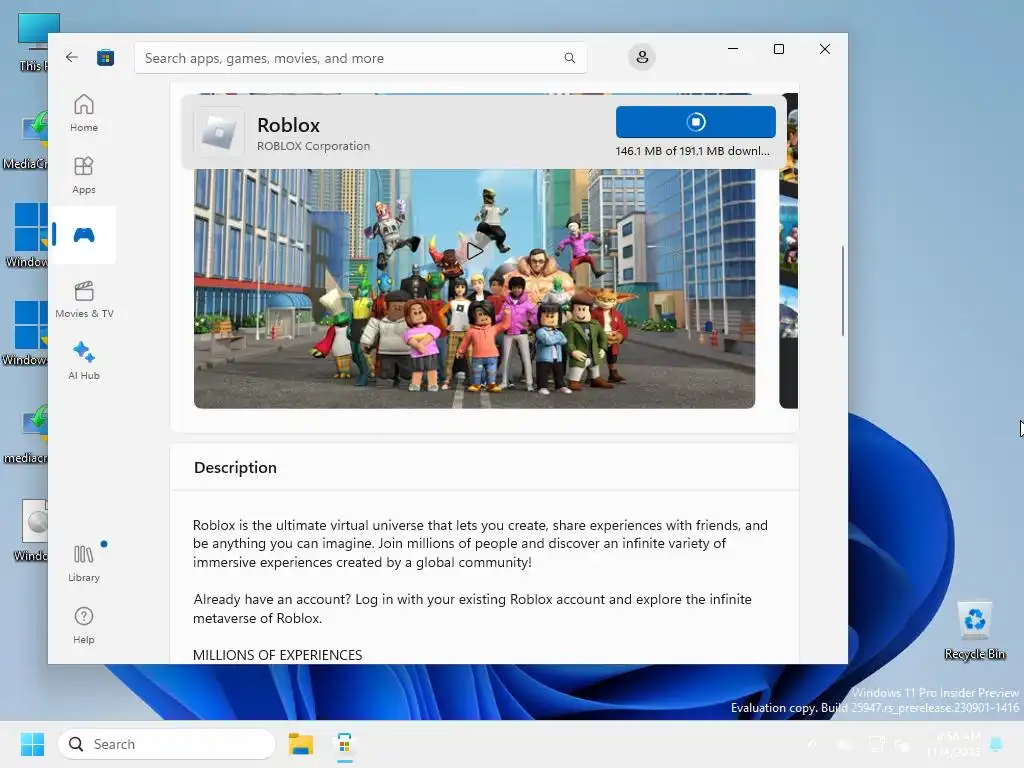Open Apps section in the sidebar
This screenshot has width=1024, height=768.
click(84, 175)
